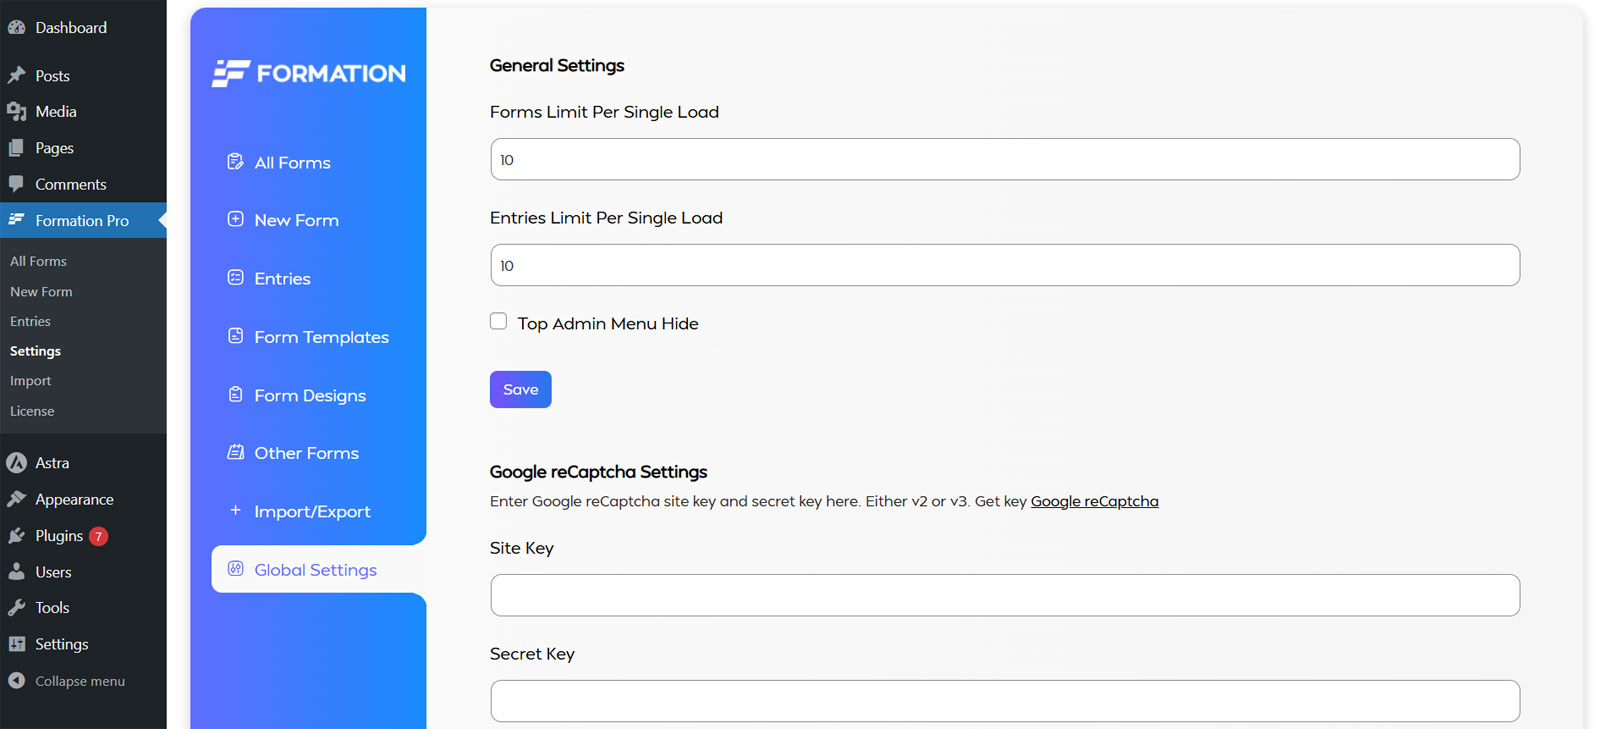Click the Plugins update badge showing 7
Viewport: 1600px width, 729px height.
[98, 536]
